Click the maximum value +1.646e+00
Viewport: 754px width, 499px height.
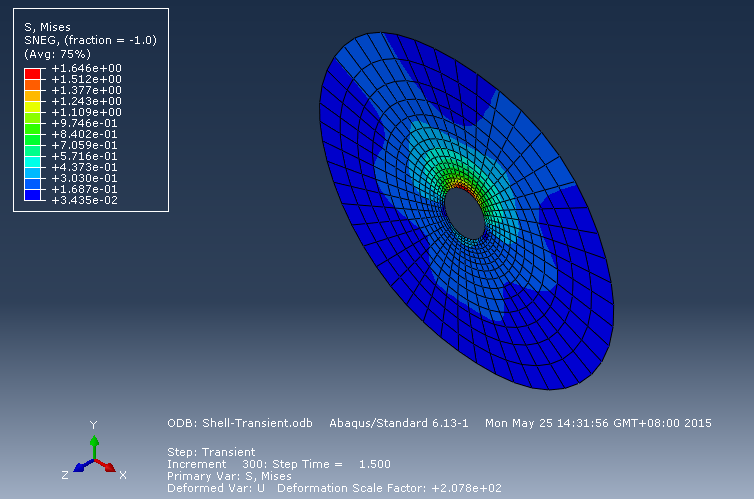click(87, 68)
